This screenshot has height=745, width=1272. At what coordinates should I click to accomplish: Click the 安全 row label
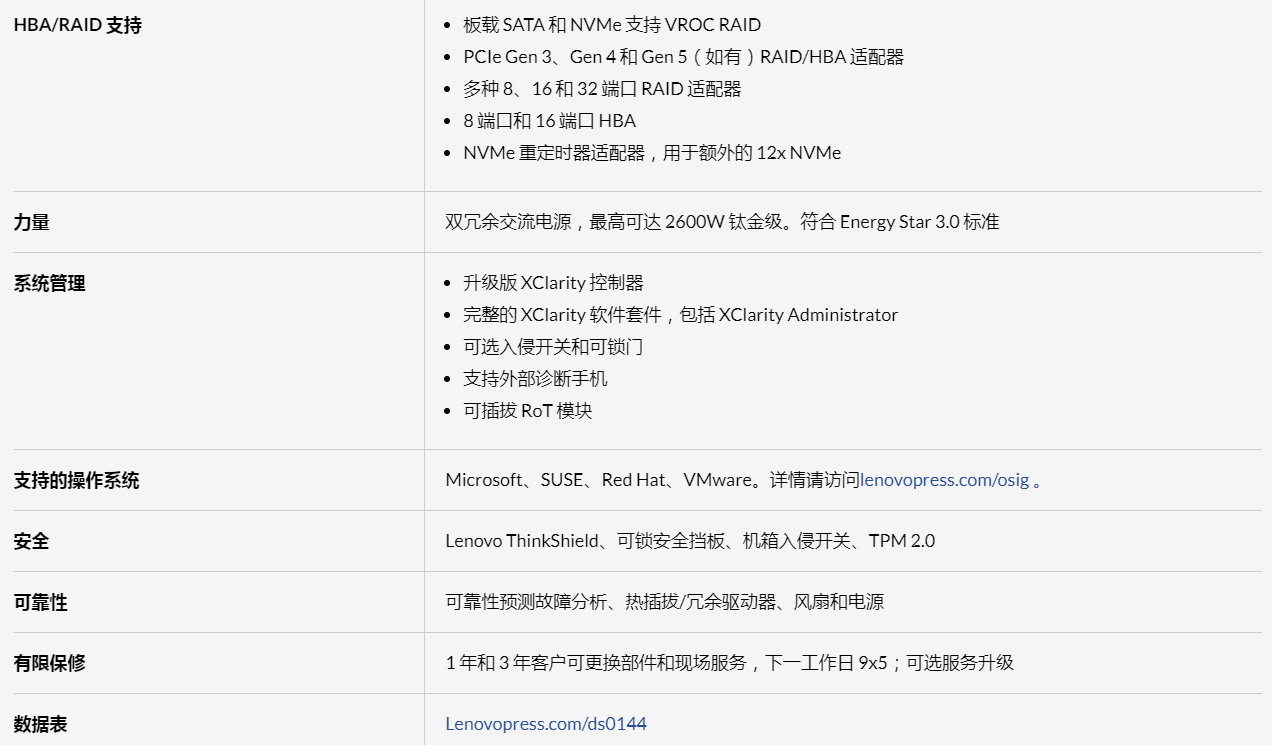[32, 541]
